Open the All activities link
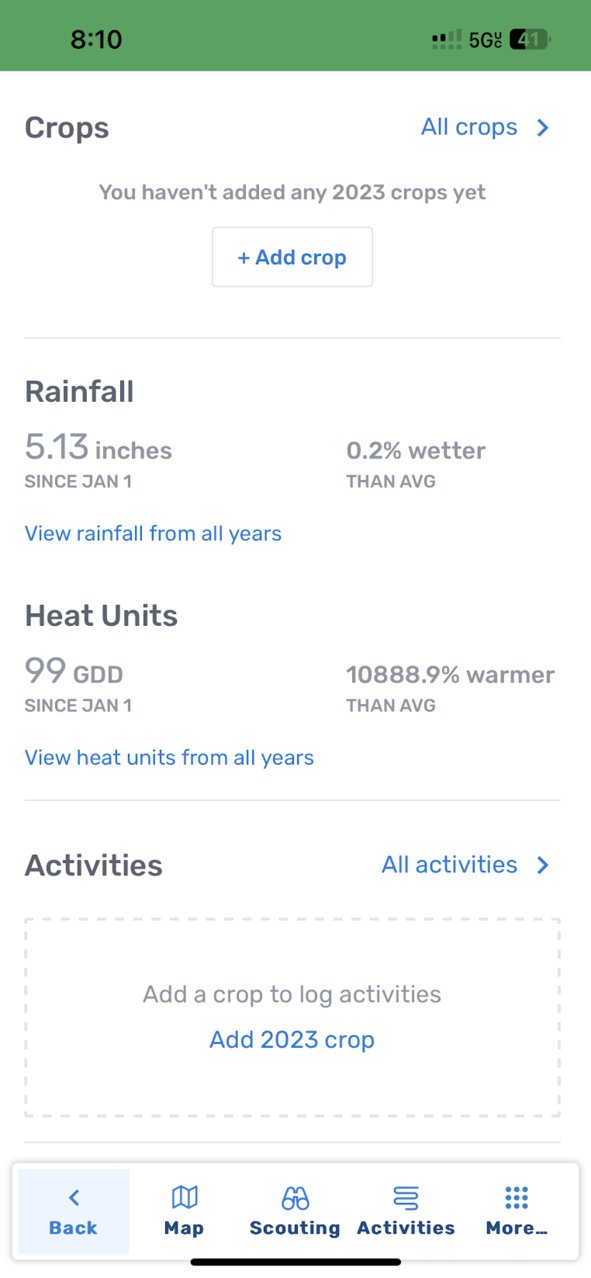This screenshot has width=591, height=1278. coord(450,864)
